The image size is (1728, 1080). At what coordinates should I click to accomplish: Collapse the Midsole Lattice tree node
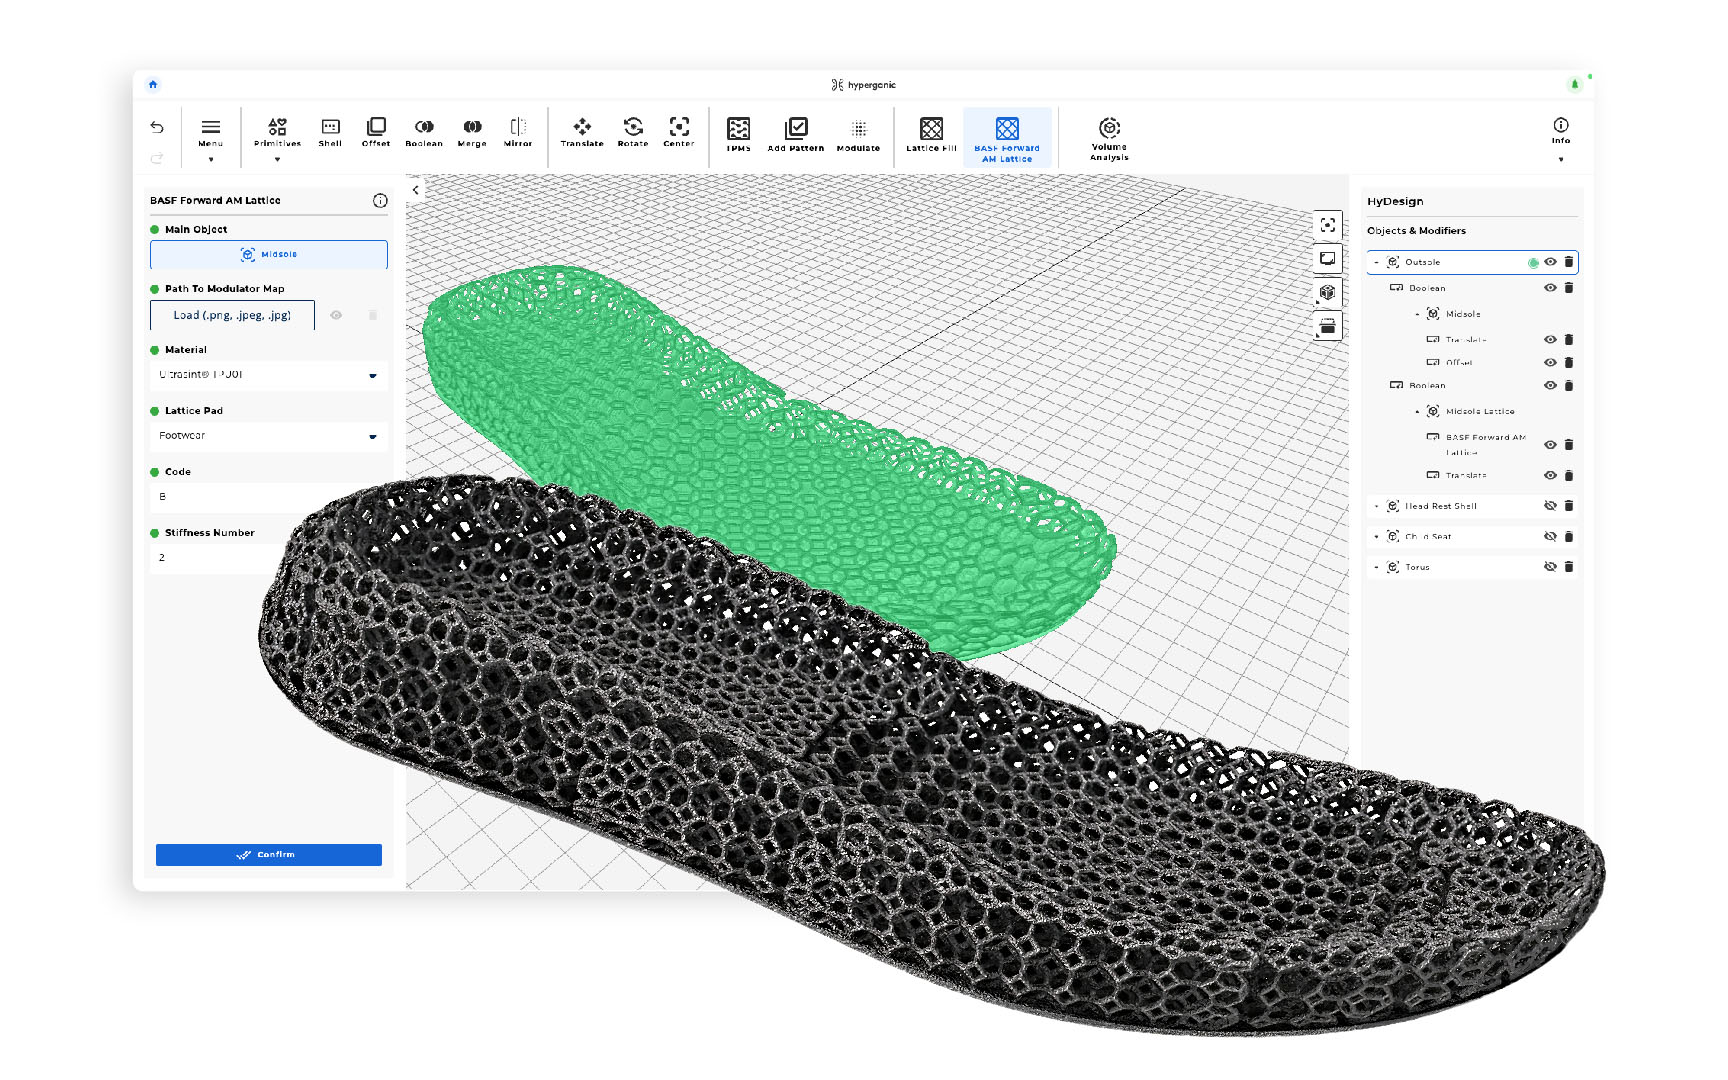pos(1417,411)
